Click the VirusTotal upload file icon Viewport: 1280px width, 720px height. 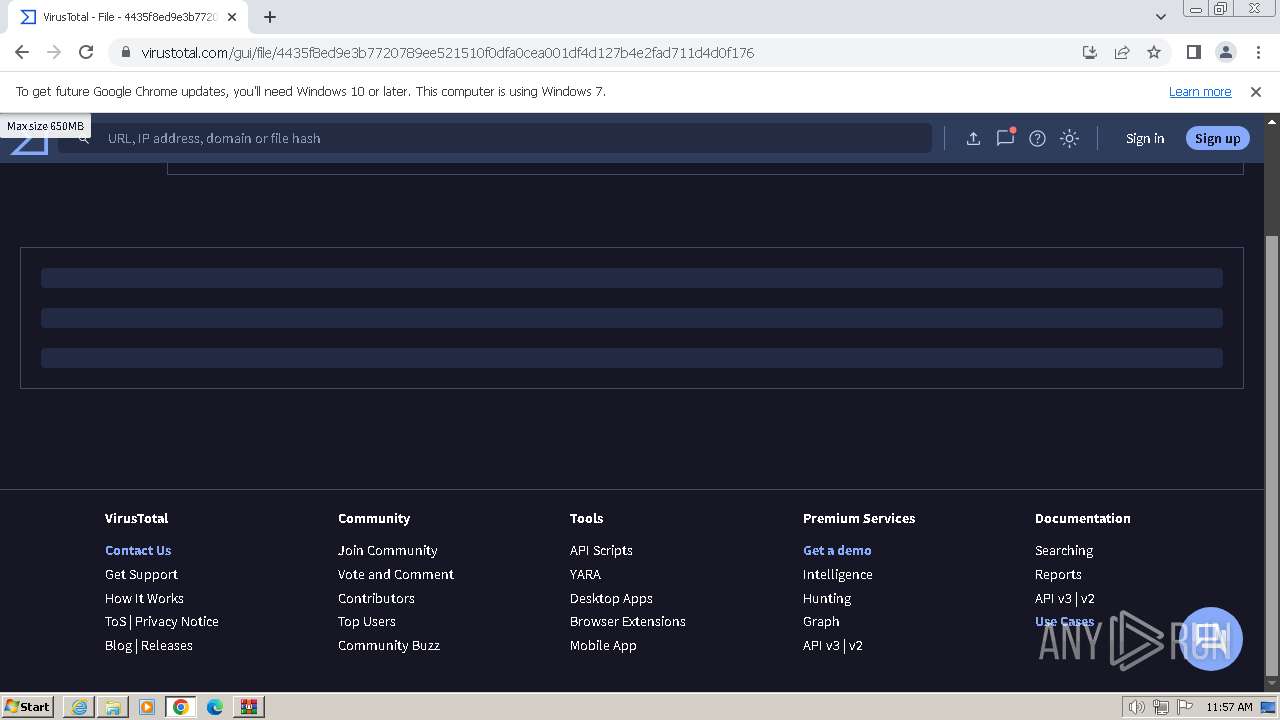pos(973,139)
